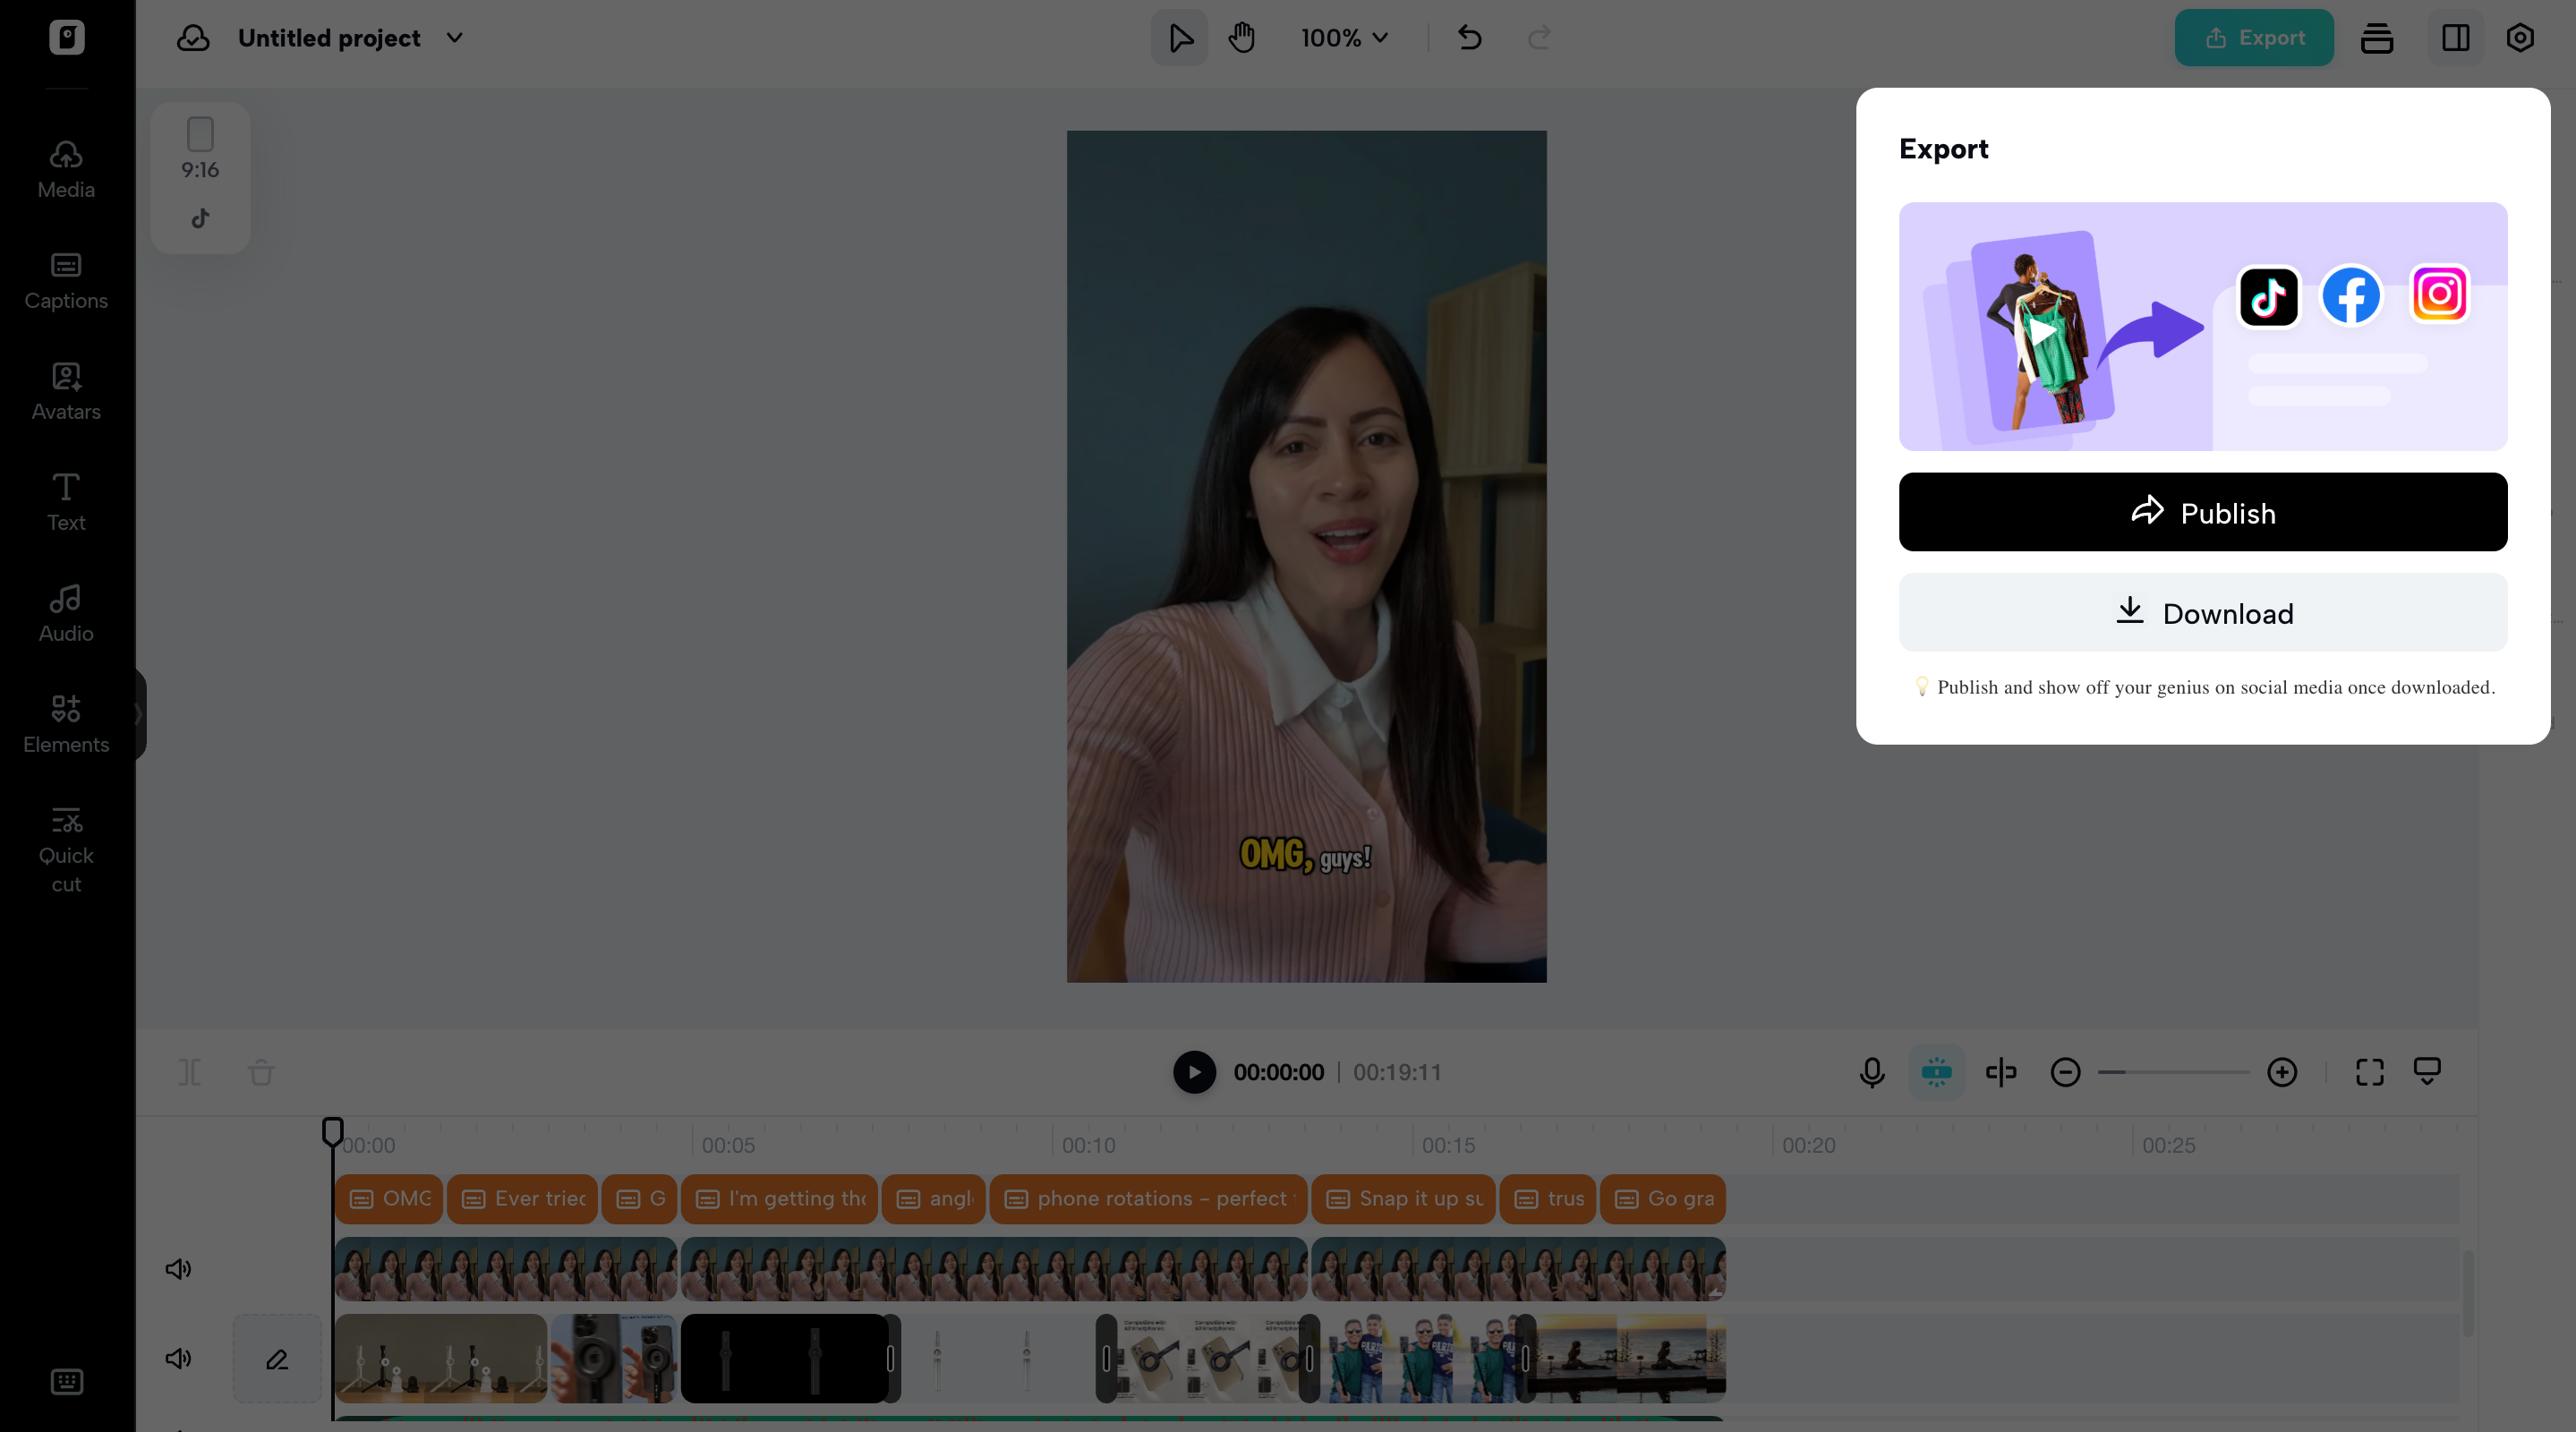The height and width of the screenshot is (1432, 2576).
Task: Open keyboard shortcuts icon at sidebar bottom
Action: tap(66, 1381)
